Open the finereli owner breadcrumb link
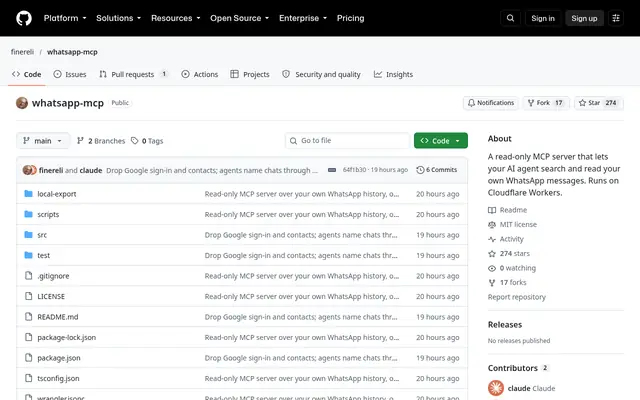The image size is (640, 400). point(22,52)
